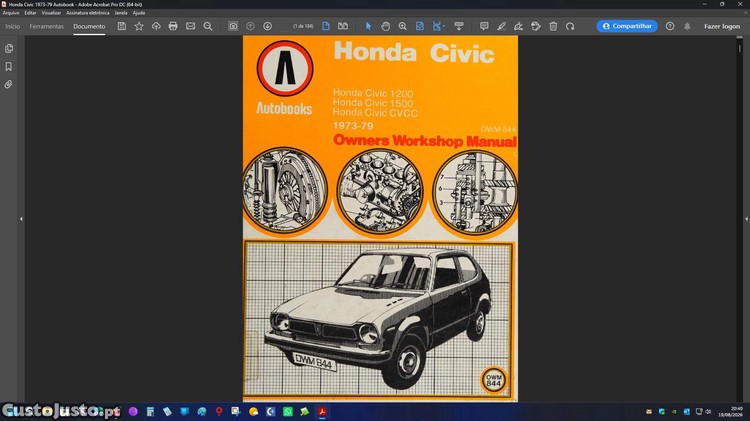The width and height of the screenshot is (750, 421).
Task: Click the Compartilhar share button
Action: coord(627,26)
